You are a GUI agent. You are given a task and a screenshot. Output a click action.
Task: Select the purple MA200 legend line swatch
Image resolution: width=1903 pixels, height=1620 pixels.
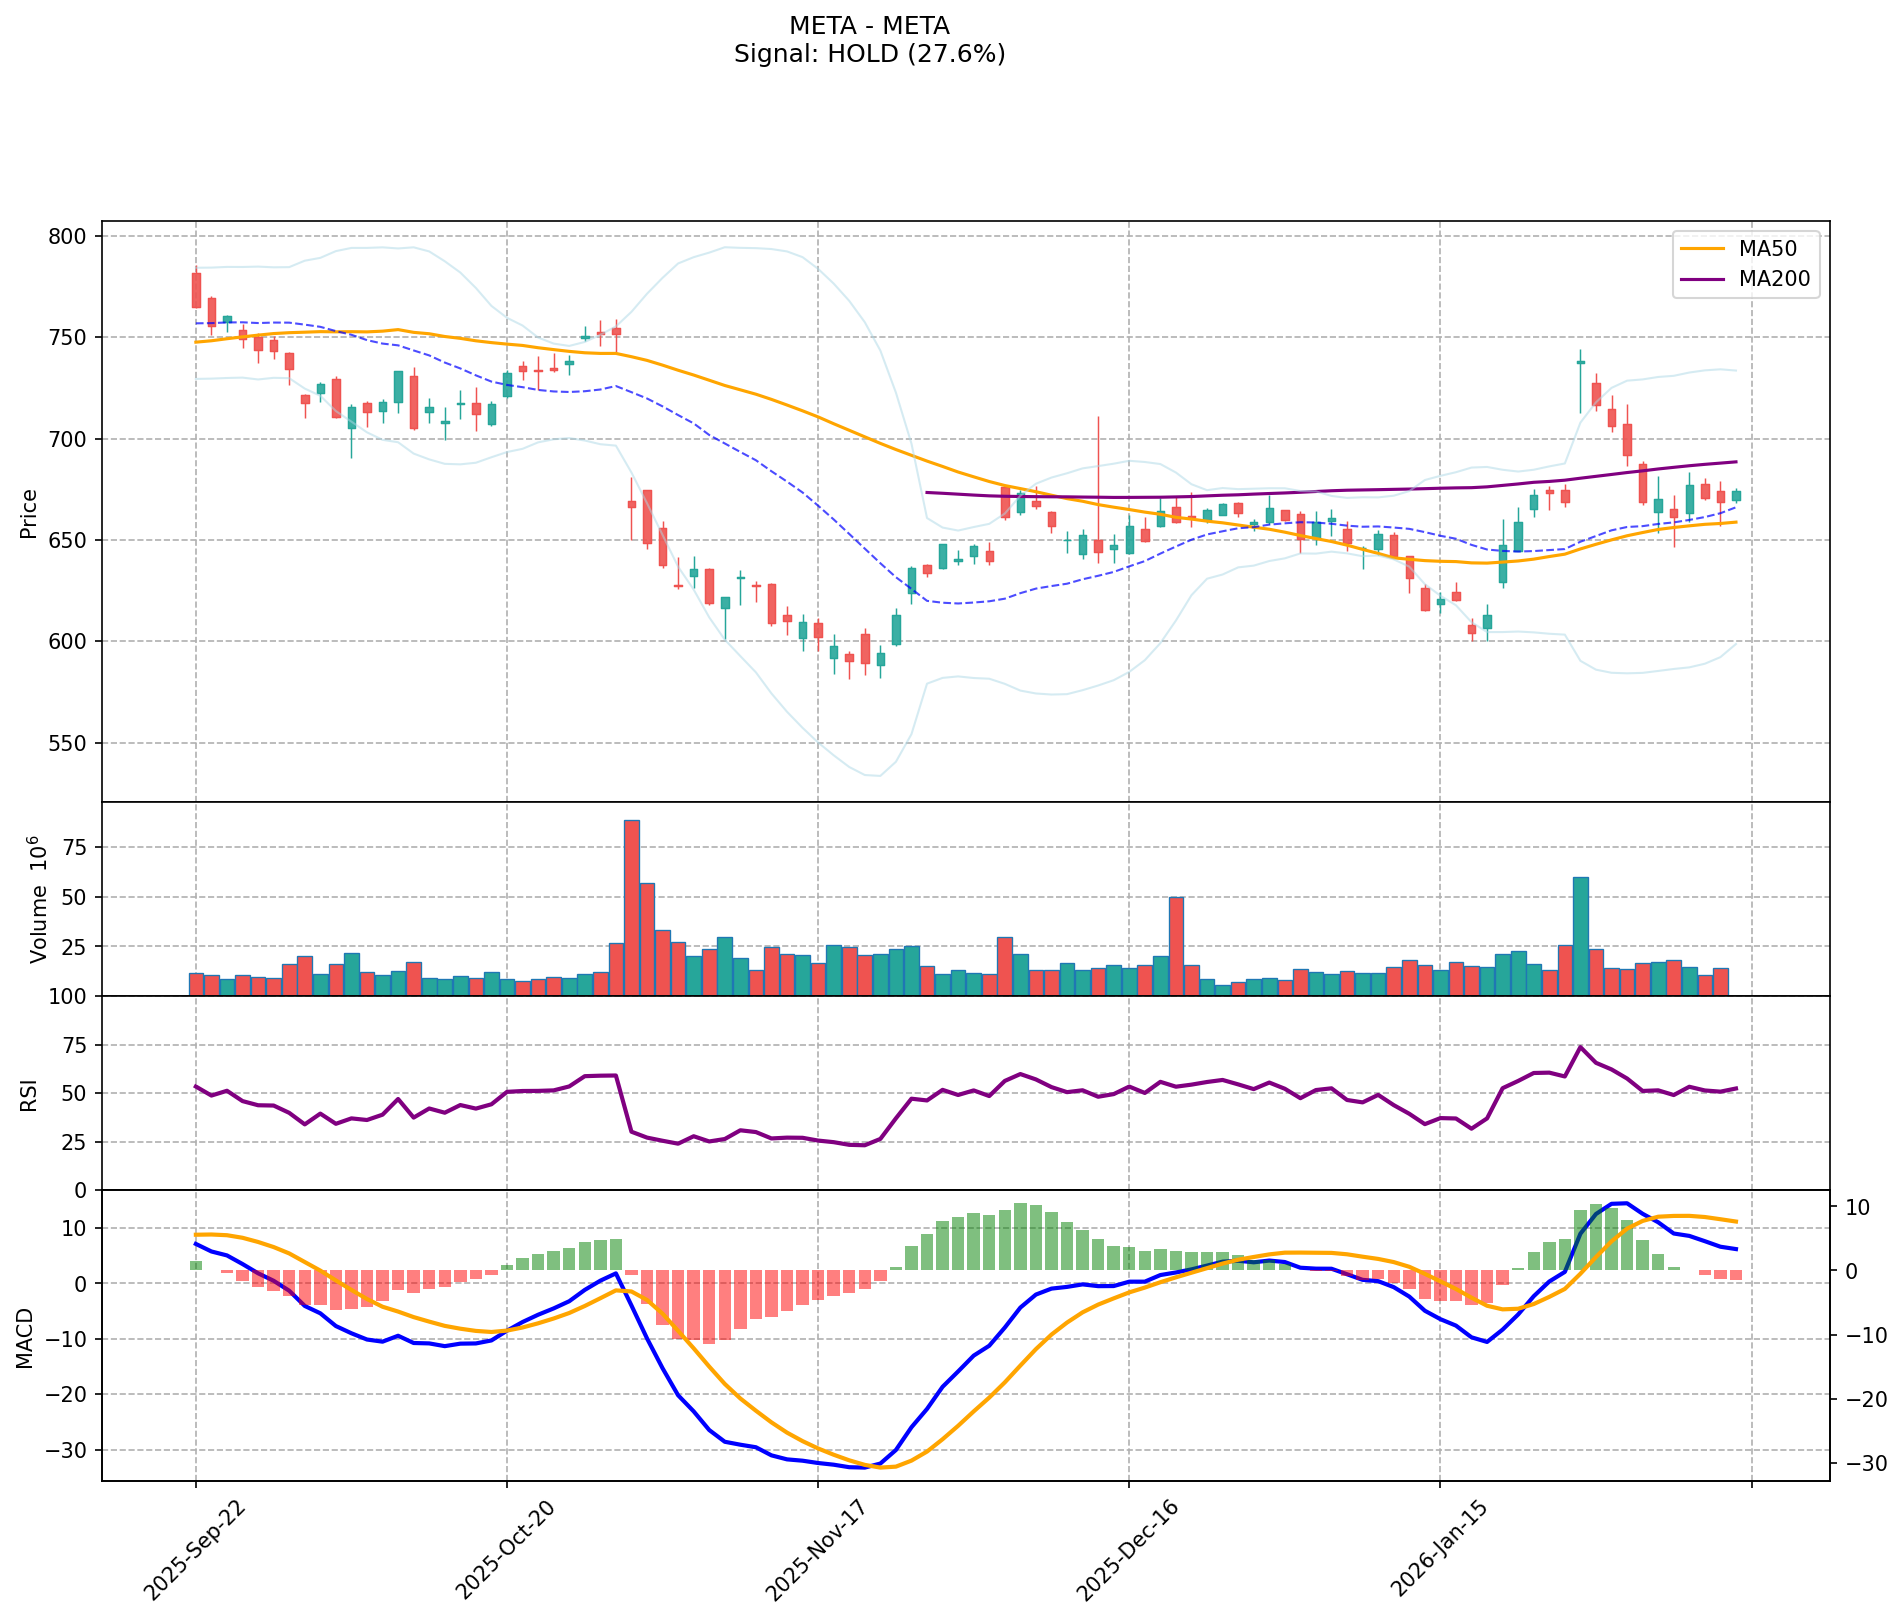click(x=1703, y=280)
